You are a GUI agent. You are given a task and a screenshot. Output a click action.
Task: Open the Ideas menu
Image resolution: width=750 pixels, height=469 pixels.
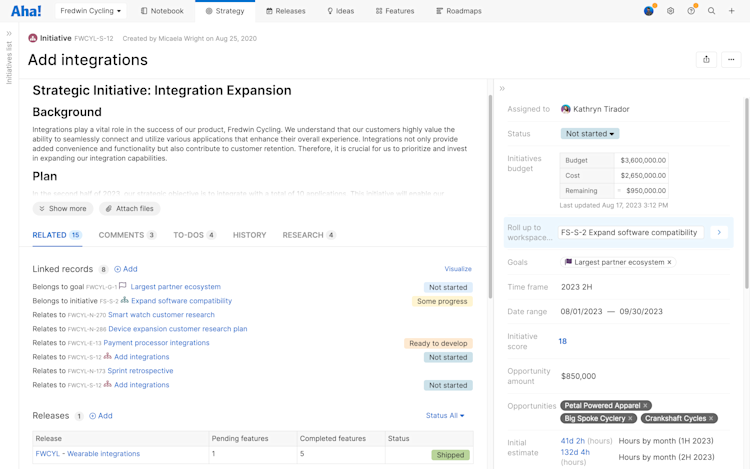point(341,11)
